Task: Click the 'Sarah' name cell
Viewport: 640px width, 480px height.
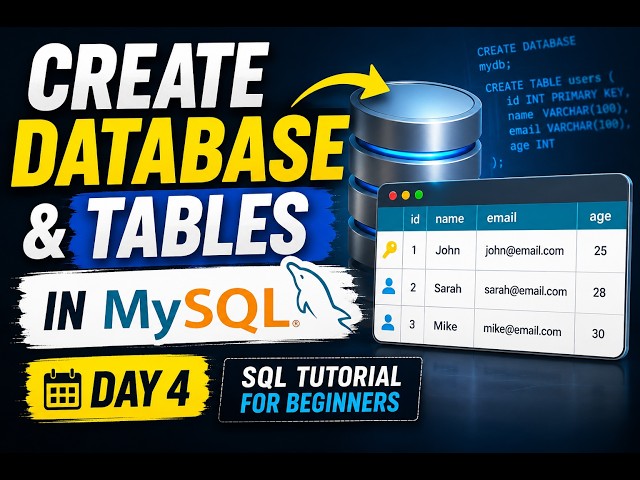Action: pos(448,289)
